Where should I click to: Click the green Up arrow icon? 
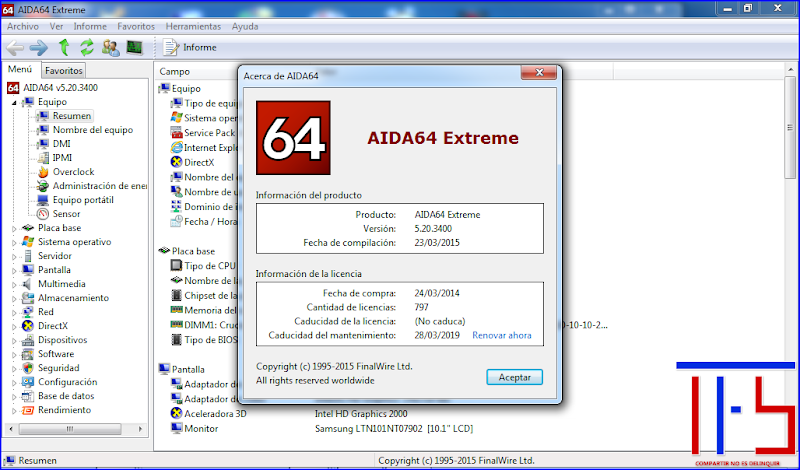coord(64,47)
